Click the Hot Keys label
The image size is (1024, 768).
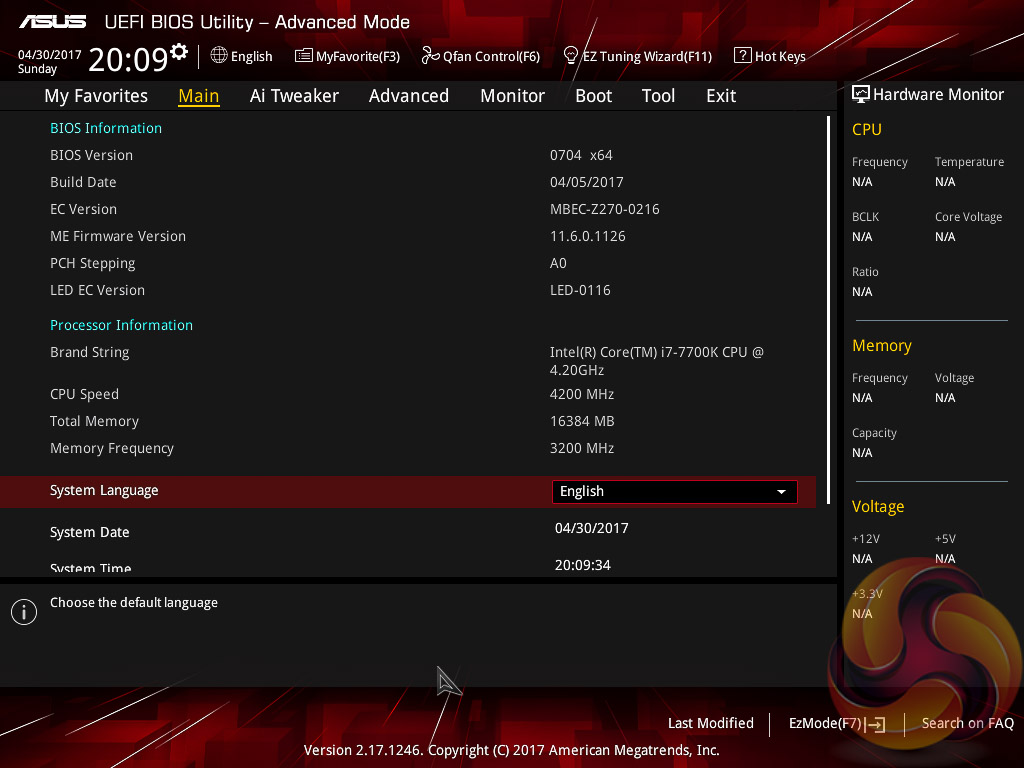tap(780, 56)
